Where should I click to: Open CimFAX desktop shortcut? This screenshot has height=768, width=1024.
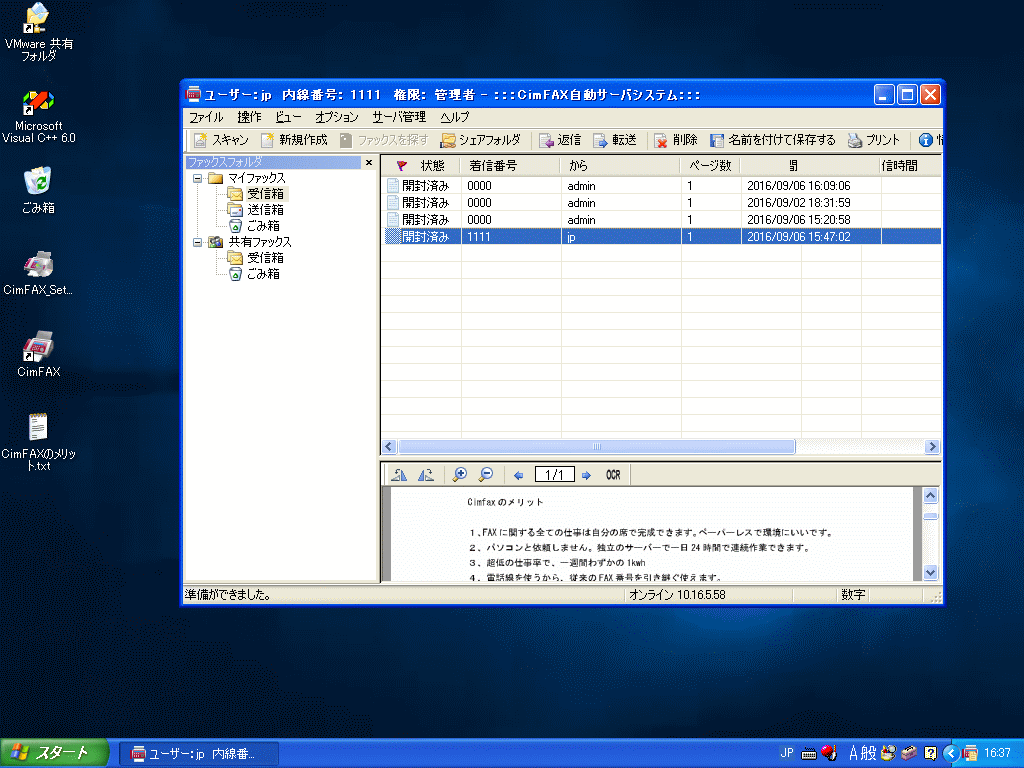(x=39, y=354)
